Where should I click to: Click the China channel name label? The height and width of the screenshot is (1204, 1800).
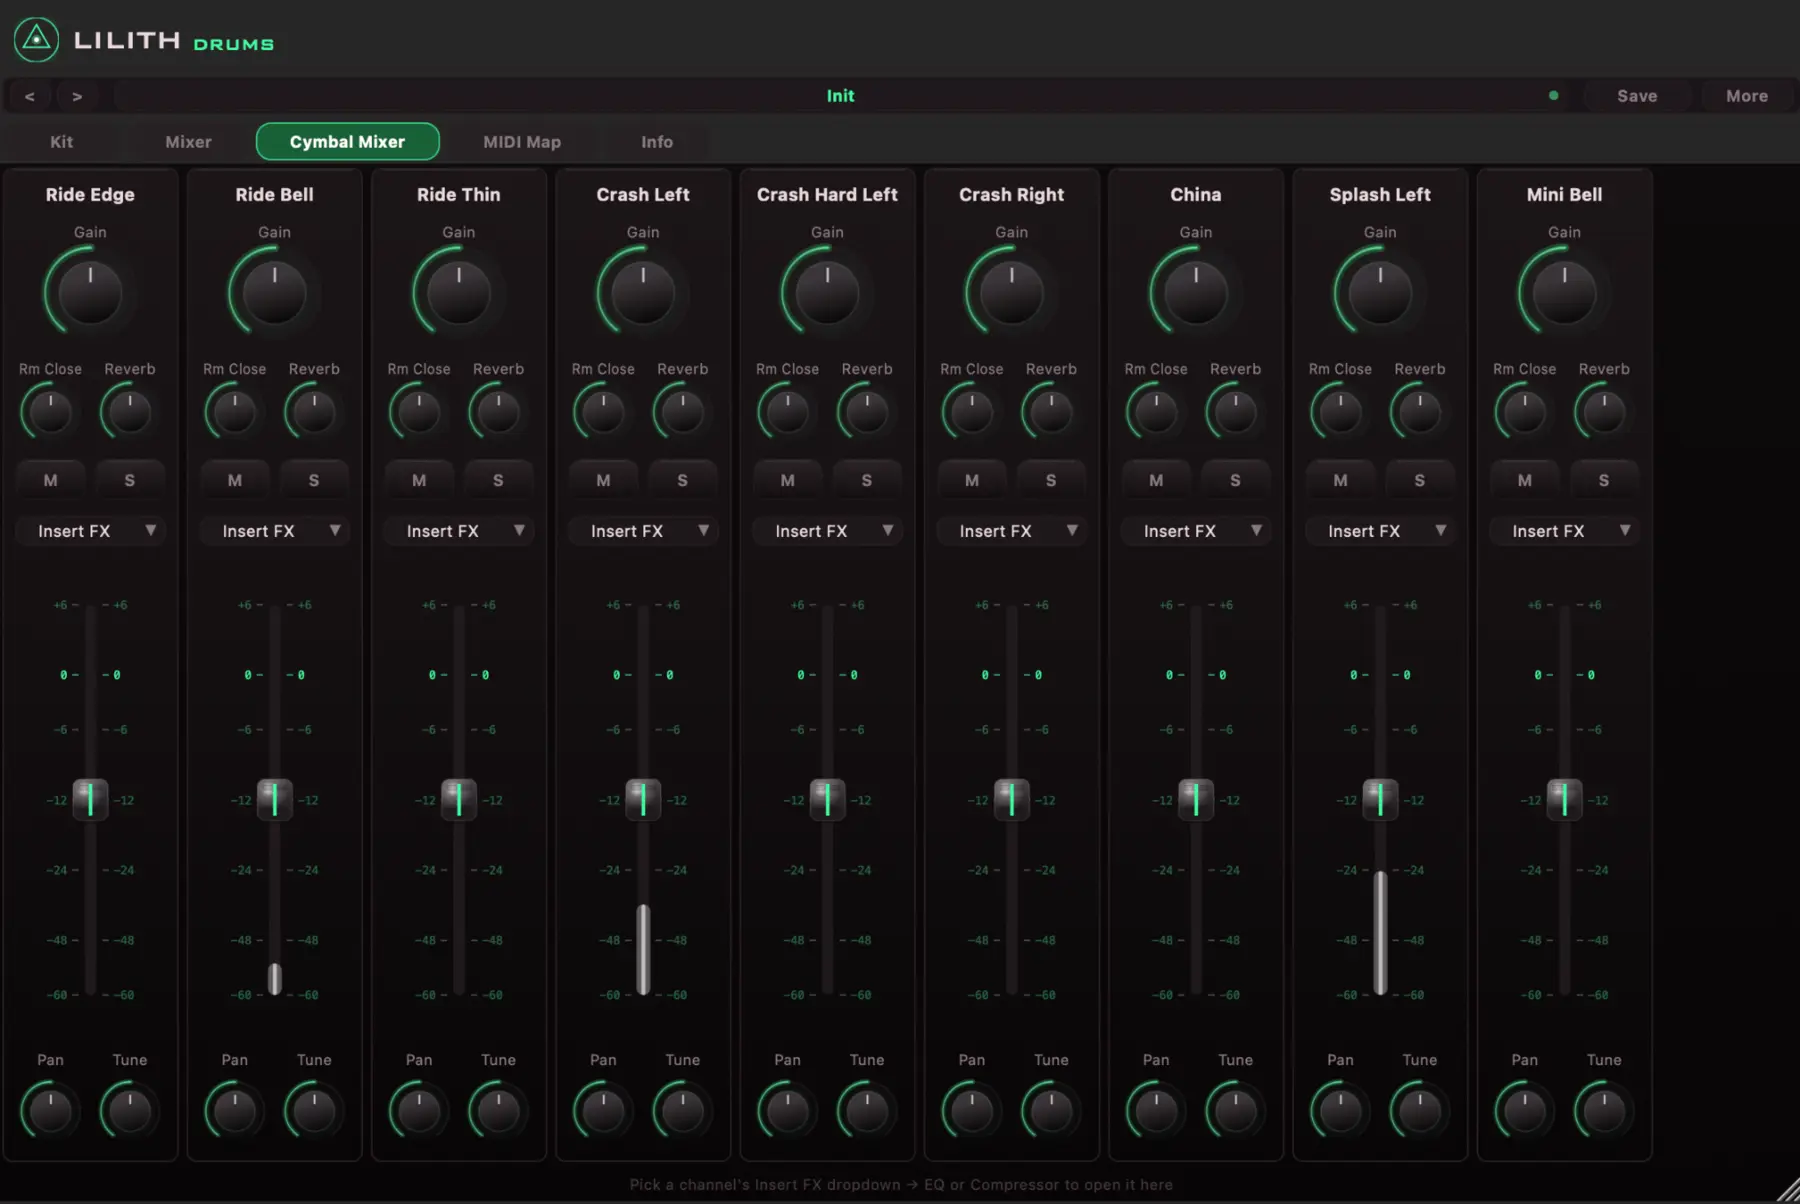[x=1196, y=194]
